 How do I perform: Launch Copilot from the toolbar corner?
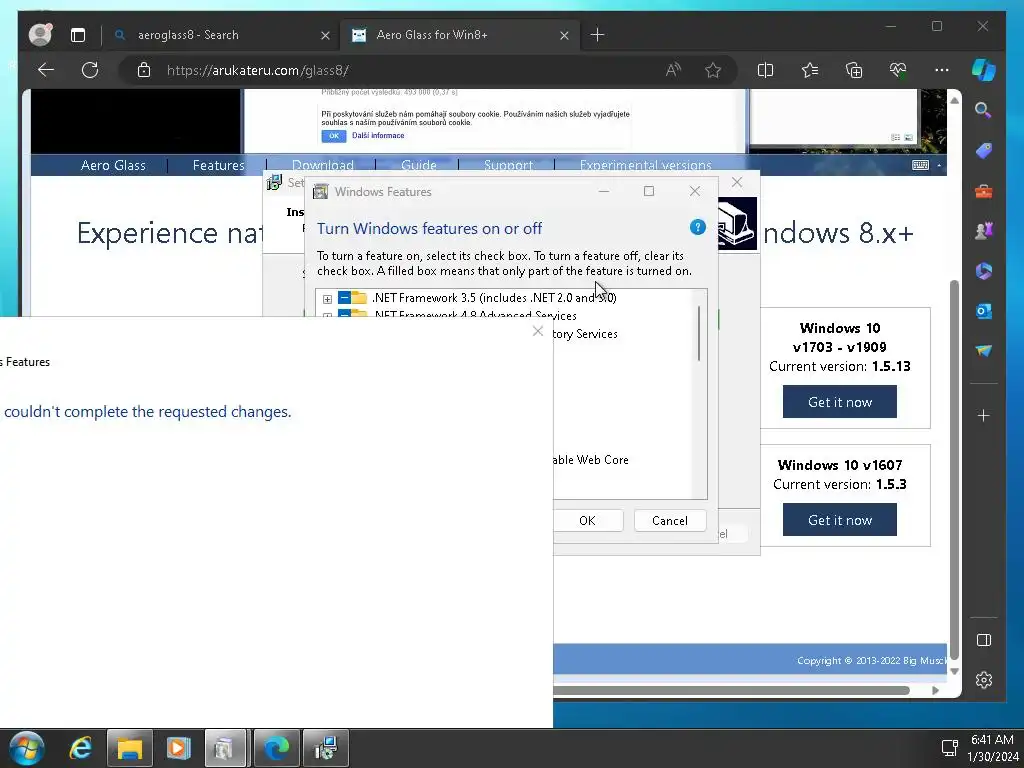(984, 69)
